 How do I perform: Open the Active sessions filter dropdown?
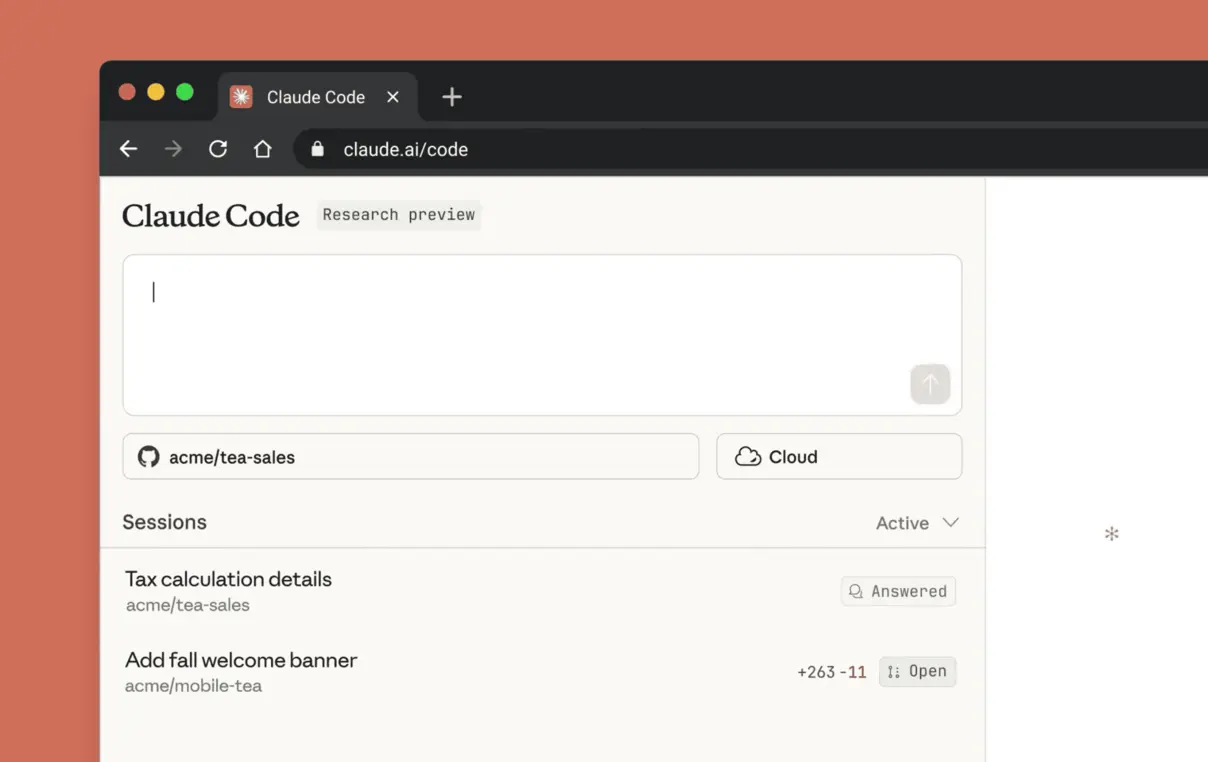pyautogui.click(x=916, y=522)
